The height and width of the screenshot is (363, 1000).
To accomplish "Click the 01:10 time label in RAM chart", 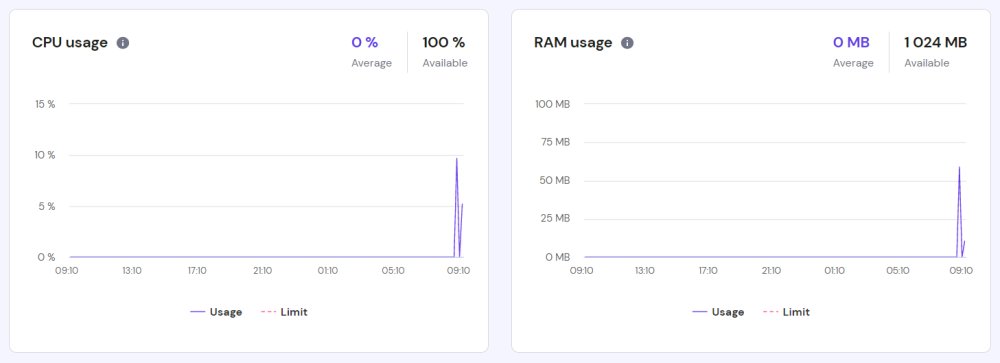I will (834, 270).
